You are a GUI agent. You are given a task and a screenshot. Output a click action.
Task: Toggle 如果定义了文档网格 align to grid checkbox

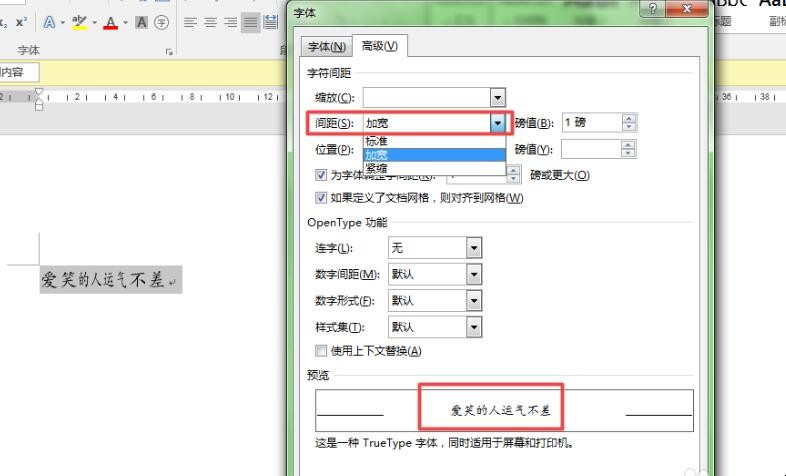(321, 198)
